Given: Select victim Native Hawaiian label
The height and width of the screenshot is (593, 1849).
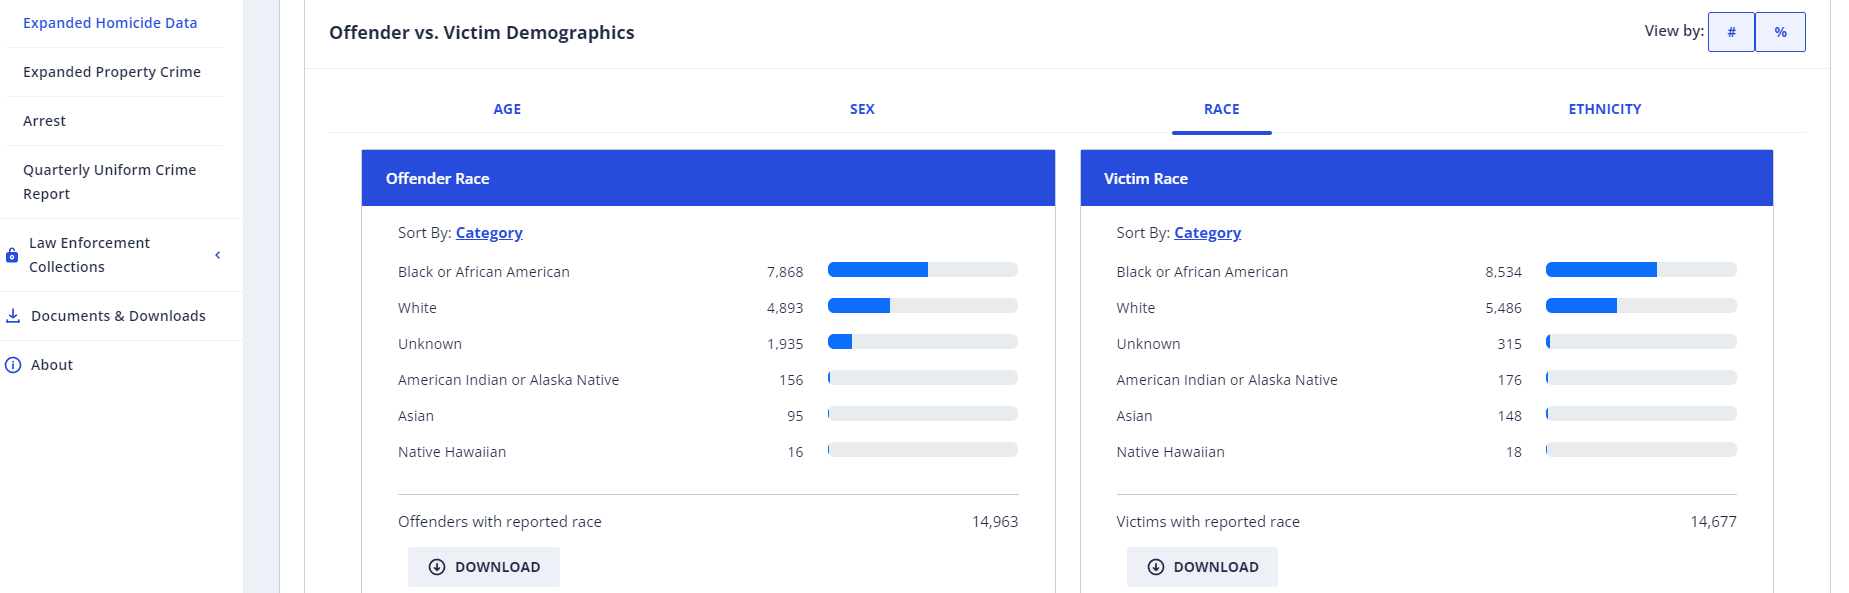Looking at the screenshot, I should tap(1170, 452).
